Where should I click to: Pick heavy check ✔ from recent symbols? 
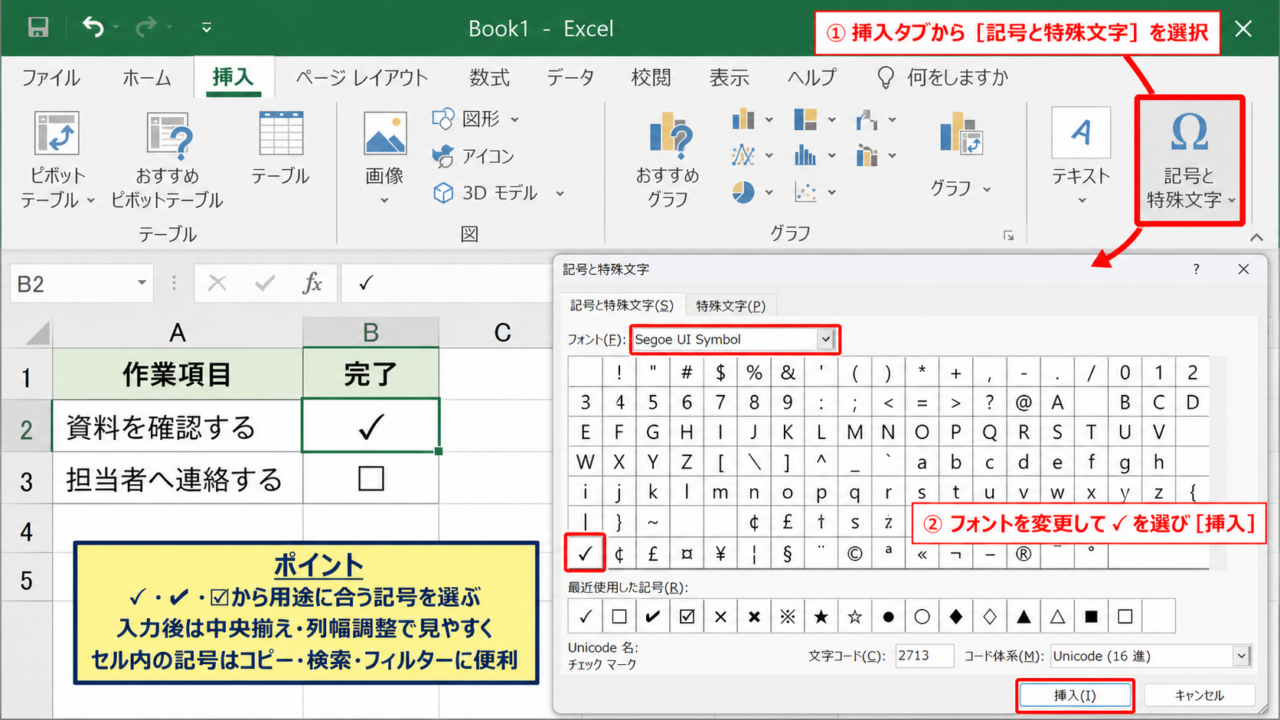653,617
